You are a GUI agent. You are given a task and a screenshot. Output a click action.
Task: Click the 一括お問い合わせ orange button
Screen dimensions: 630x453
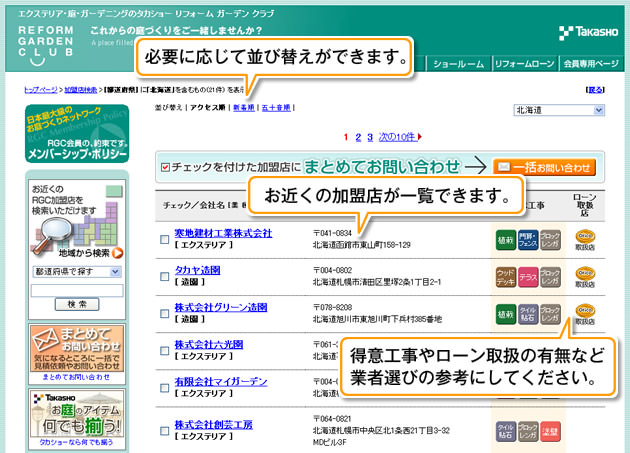click(x=544, y=167)
